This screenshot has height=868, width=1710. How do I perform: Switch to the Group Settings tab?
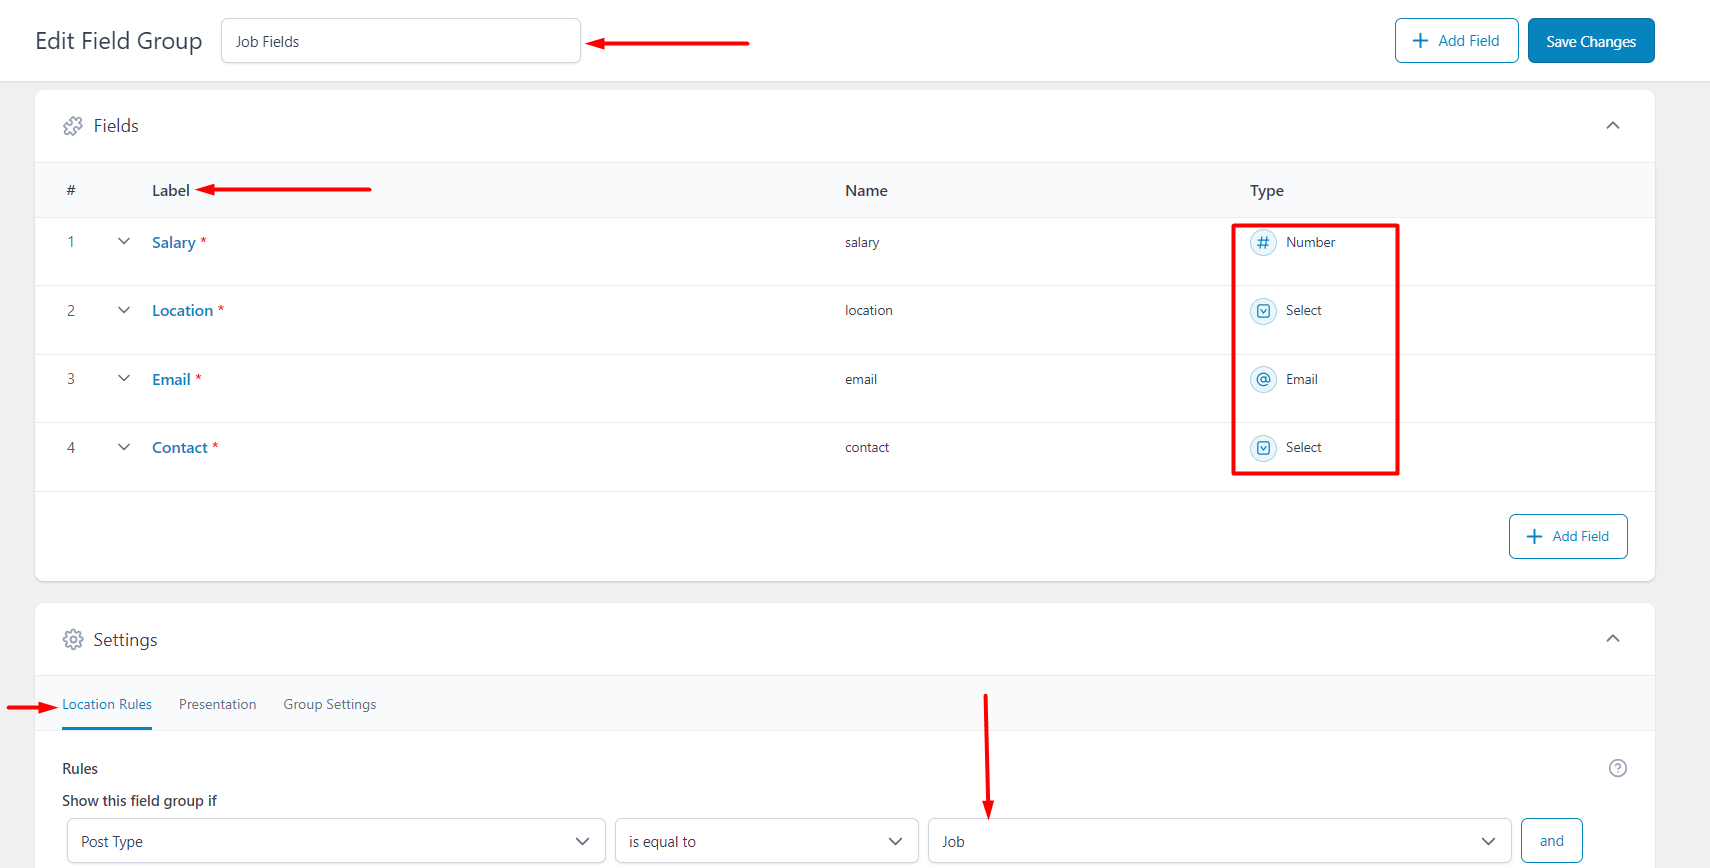click(x=330, y=704)
